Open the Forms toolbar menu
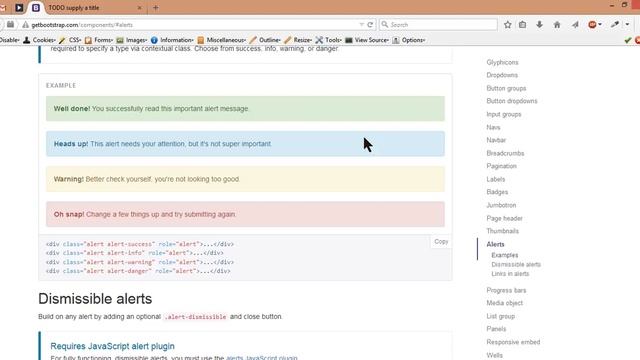The image size is (640, 360). coord(99,40)
